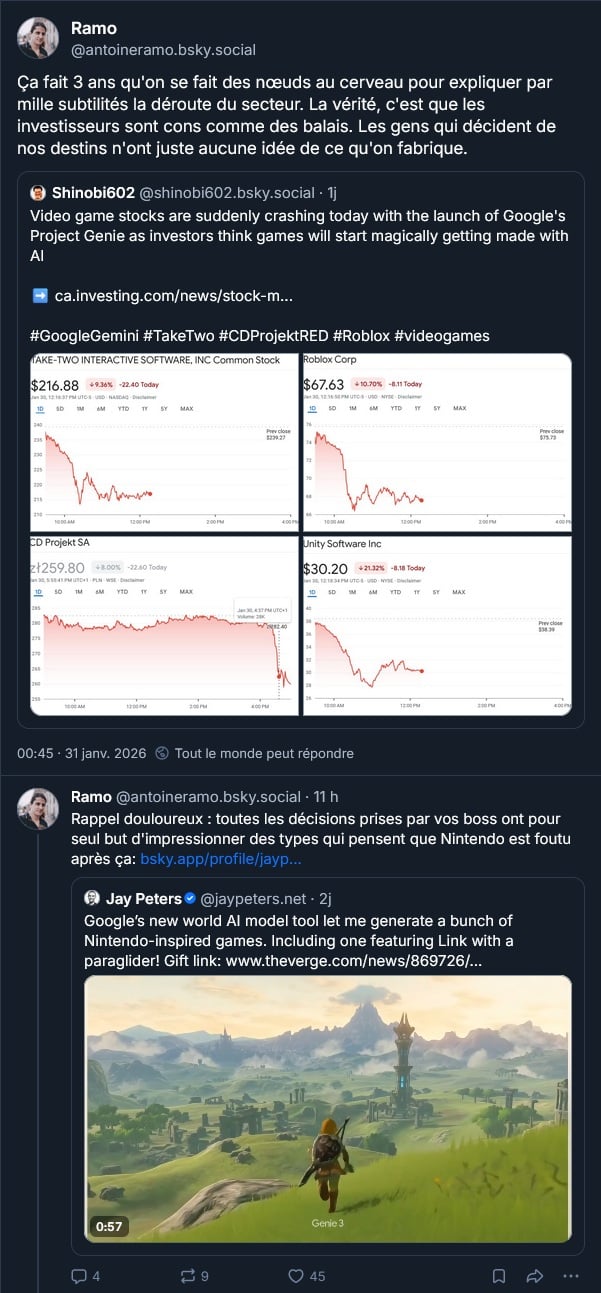Repost using the repost arrows icon
Image resolution: width=601 pixels, height=1293 pixels.
pos(187,1276)
